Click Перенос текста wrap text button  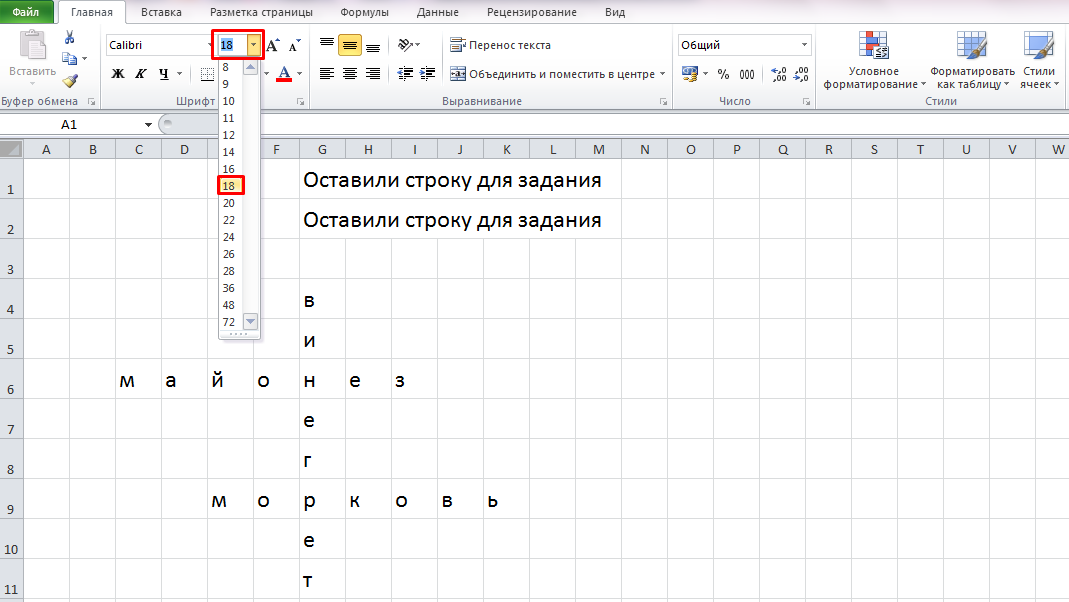(x=500, y=45)
